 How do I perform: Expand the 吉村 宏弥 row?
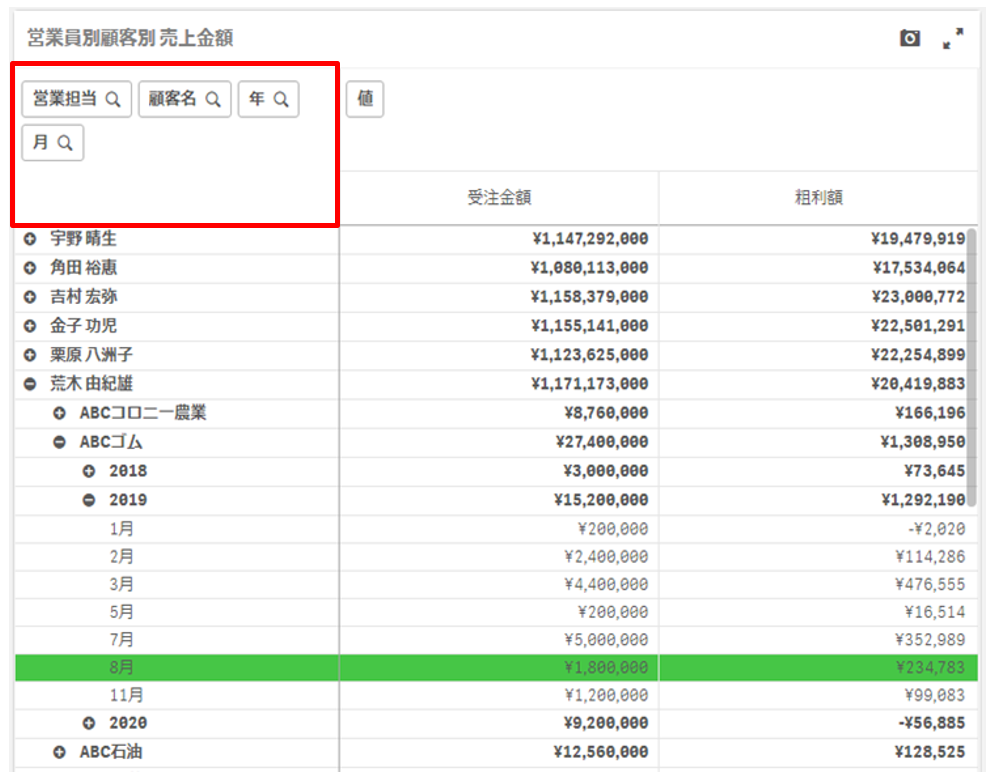[x=30, y=298]
